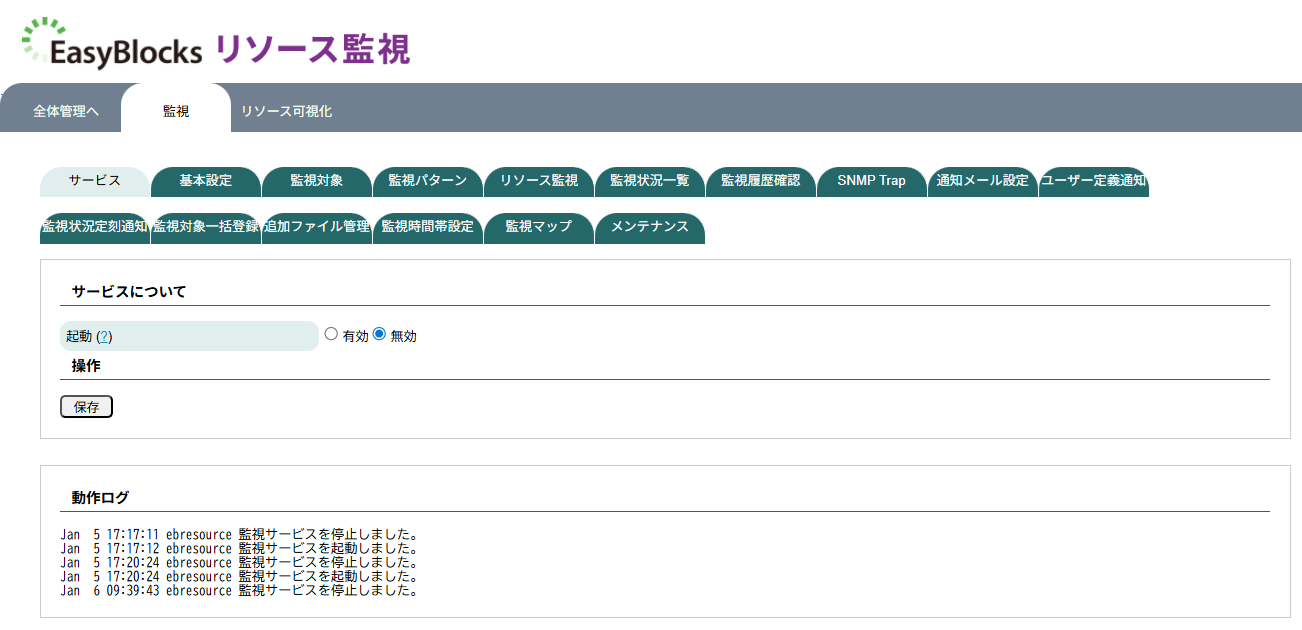Select the 基本設定 tab
The width and height of the screenshot is (1302, 630).
click(205, 182)
